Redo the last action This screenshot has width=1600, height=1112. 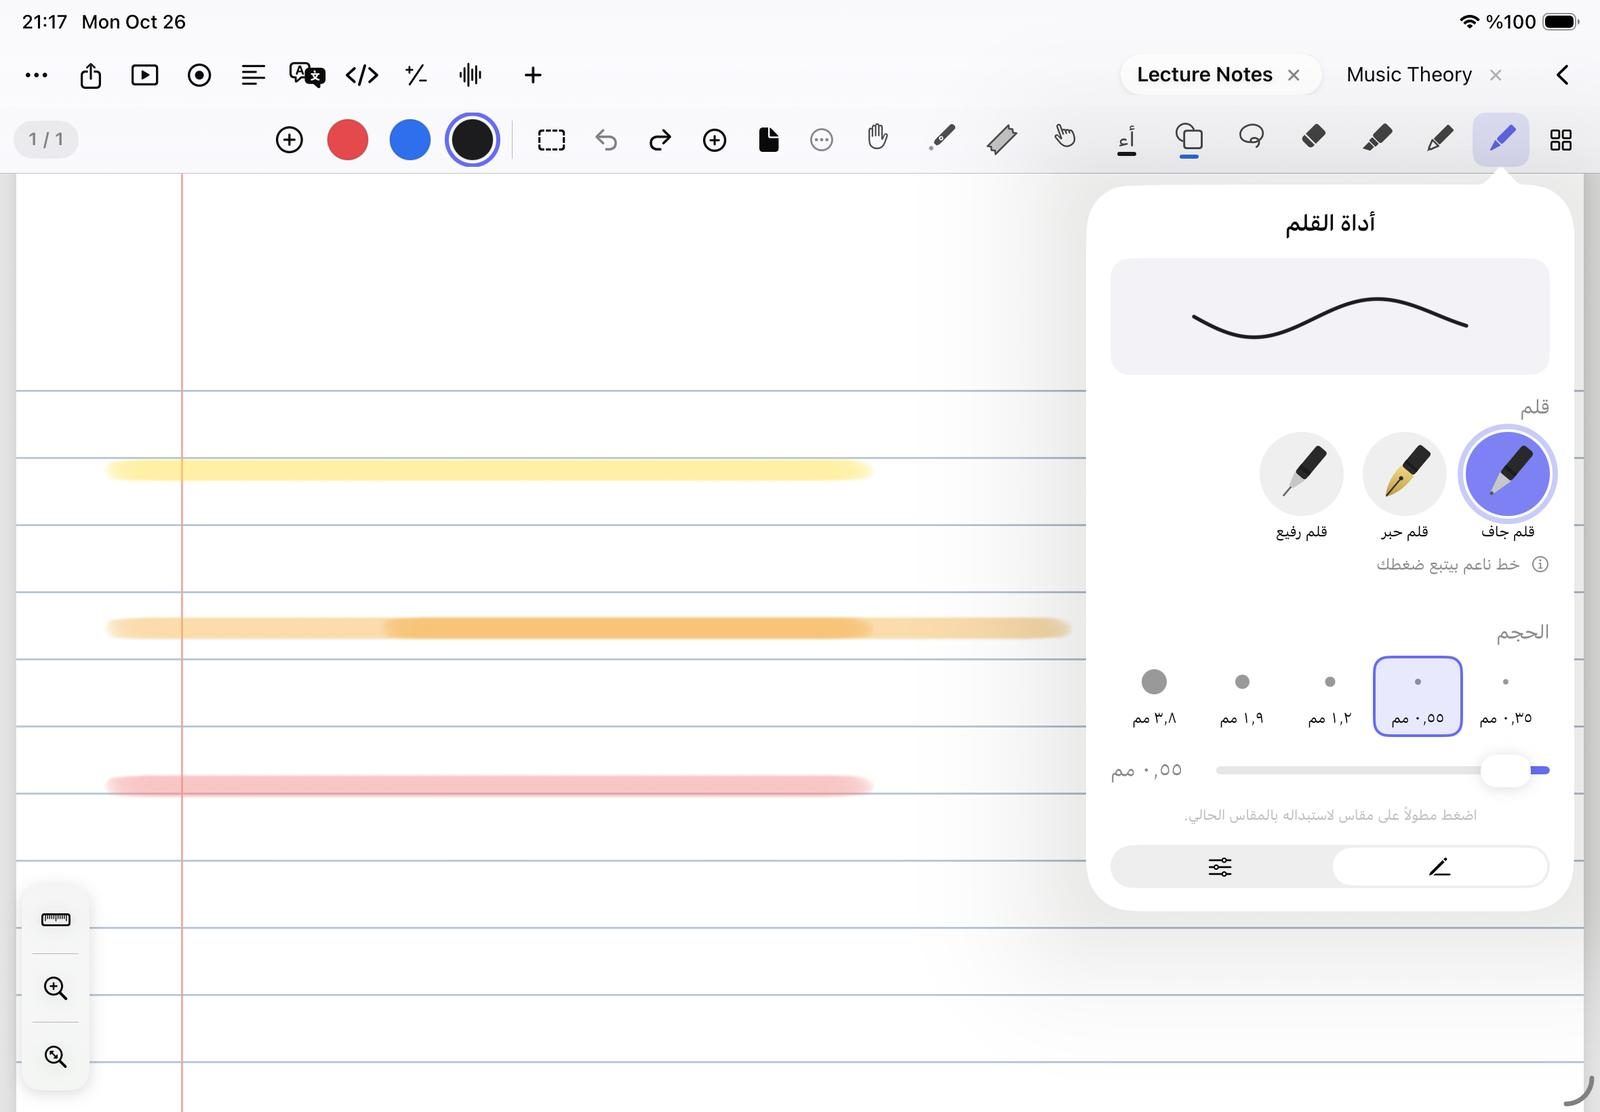660,140
